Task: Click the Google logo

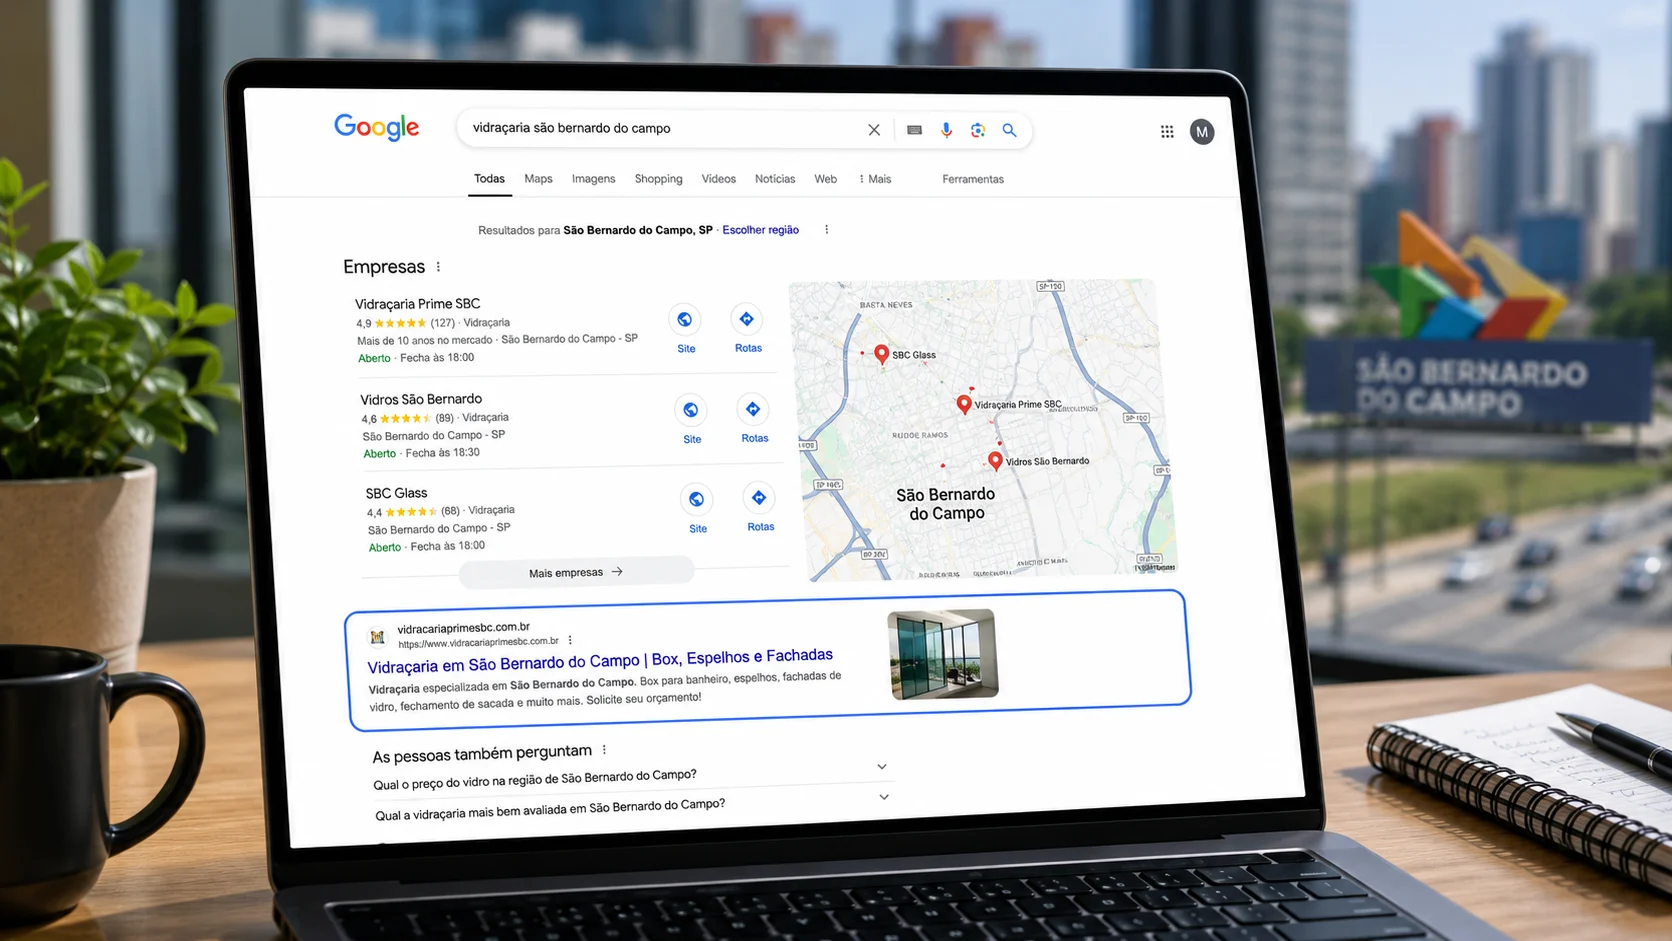Action: point(376,127)
